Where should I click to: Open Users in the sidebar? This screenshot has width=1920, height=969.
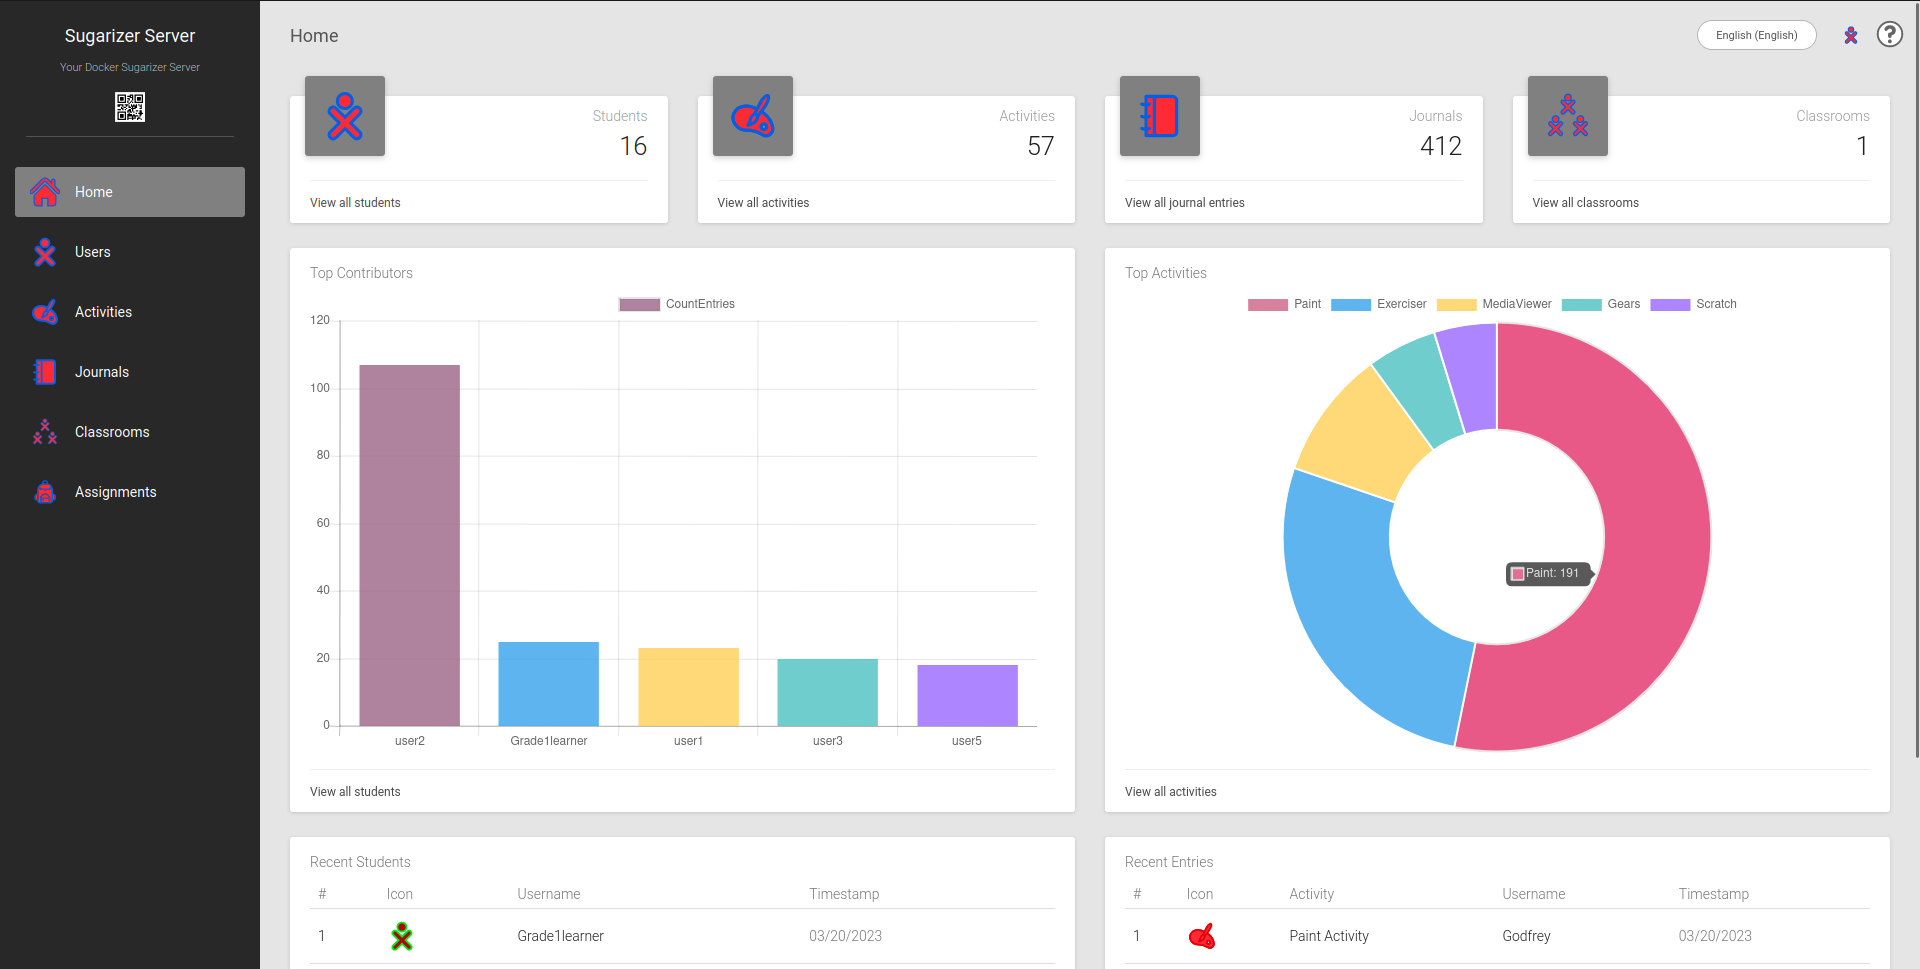point(93,252)
